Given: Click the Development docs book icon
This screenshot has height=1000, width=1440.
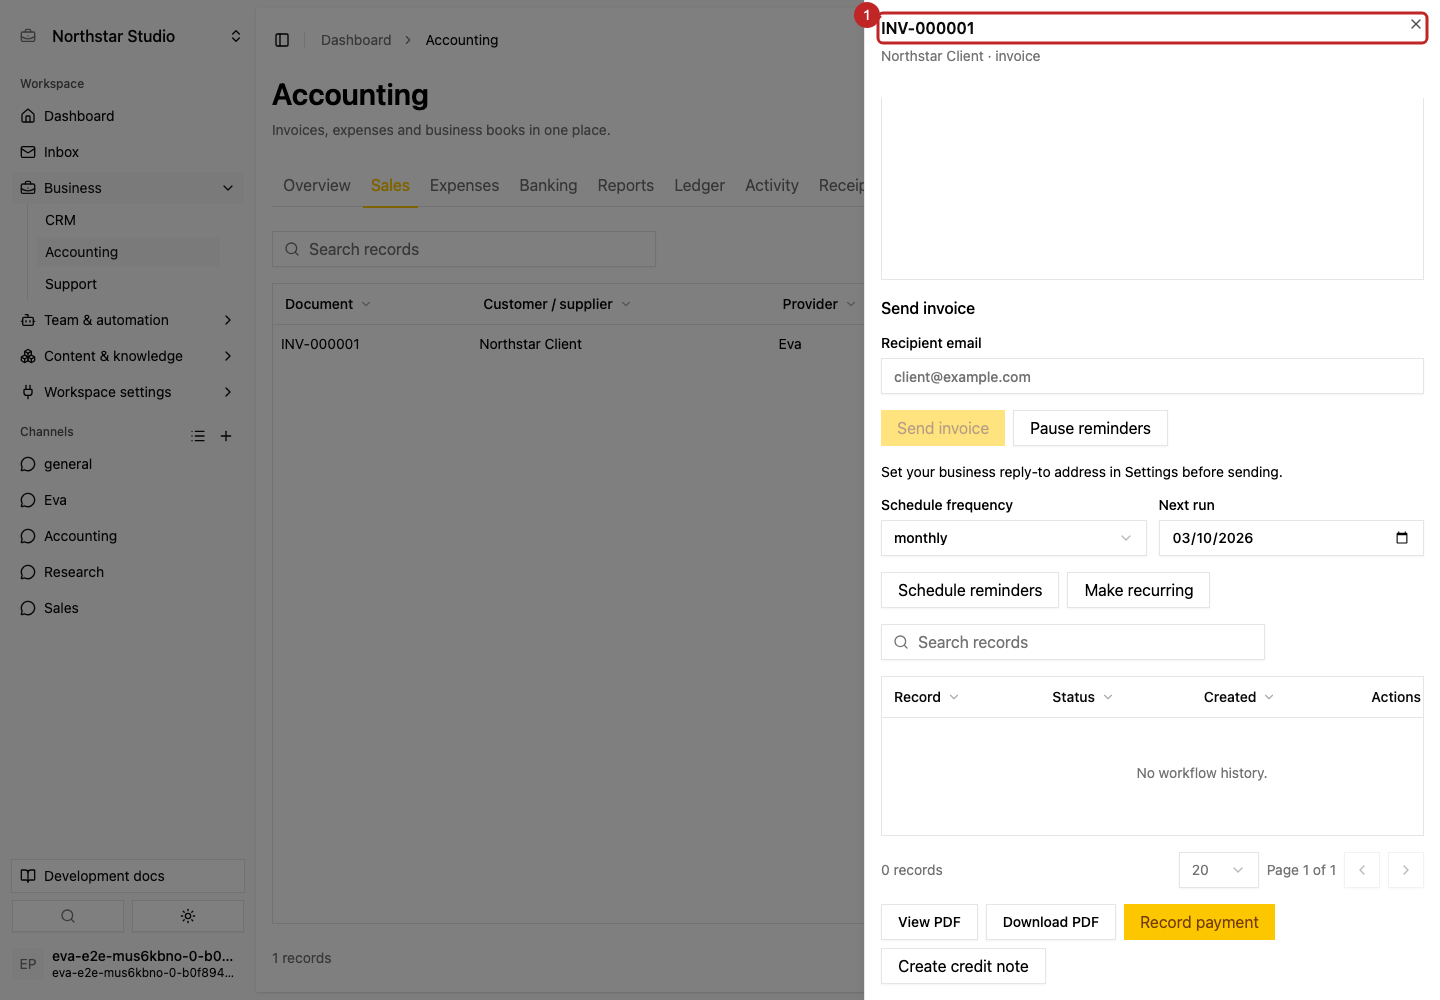Looking at the screenshot, I should (x=28, y=876).
